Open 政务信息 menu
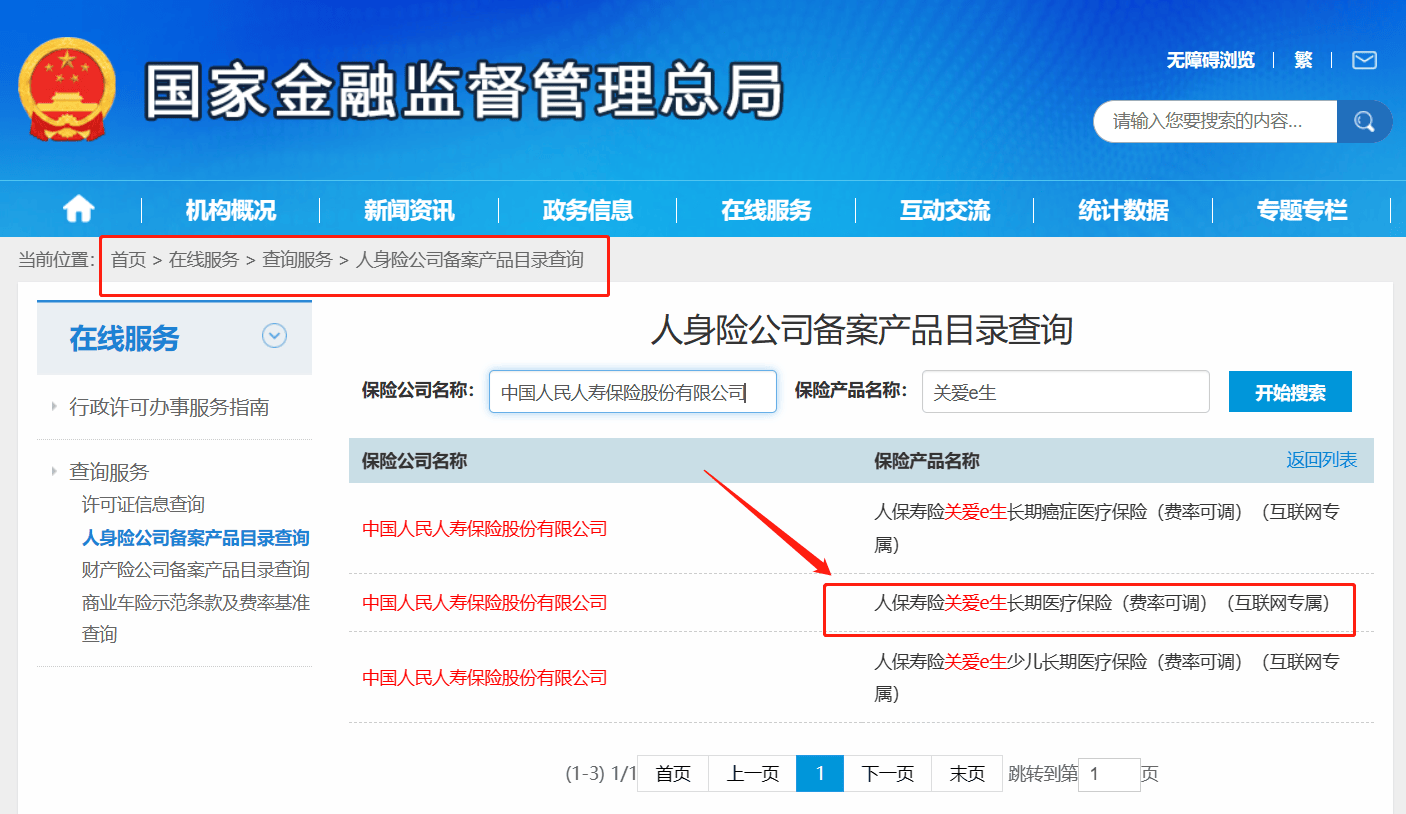The width and height of the screenshot is (1406, 814). click(588, 210)
